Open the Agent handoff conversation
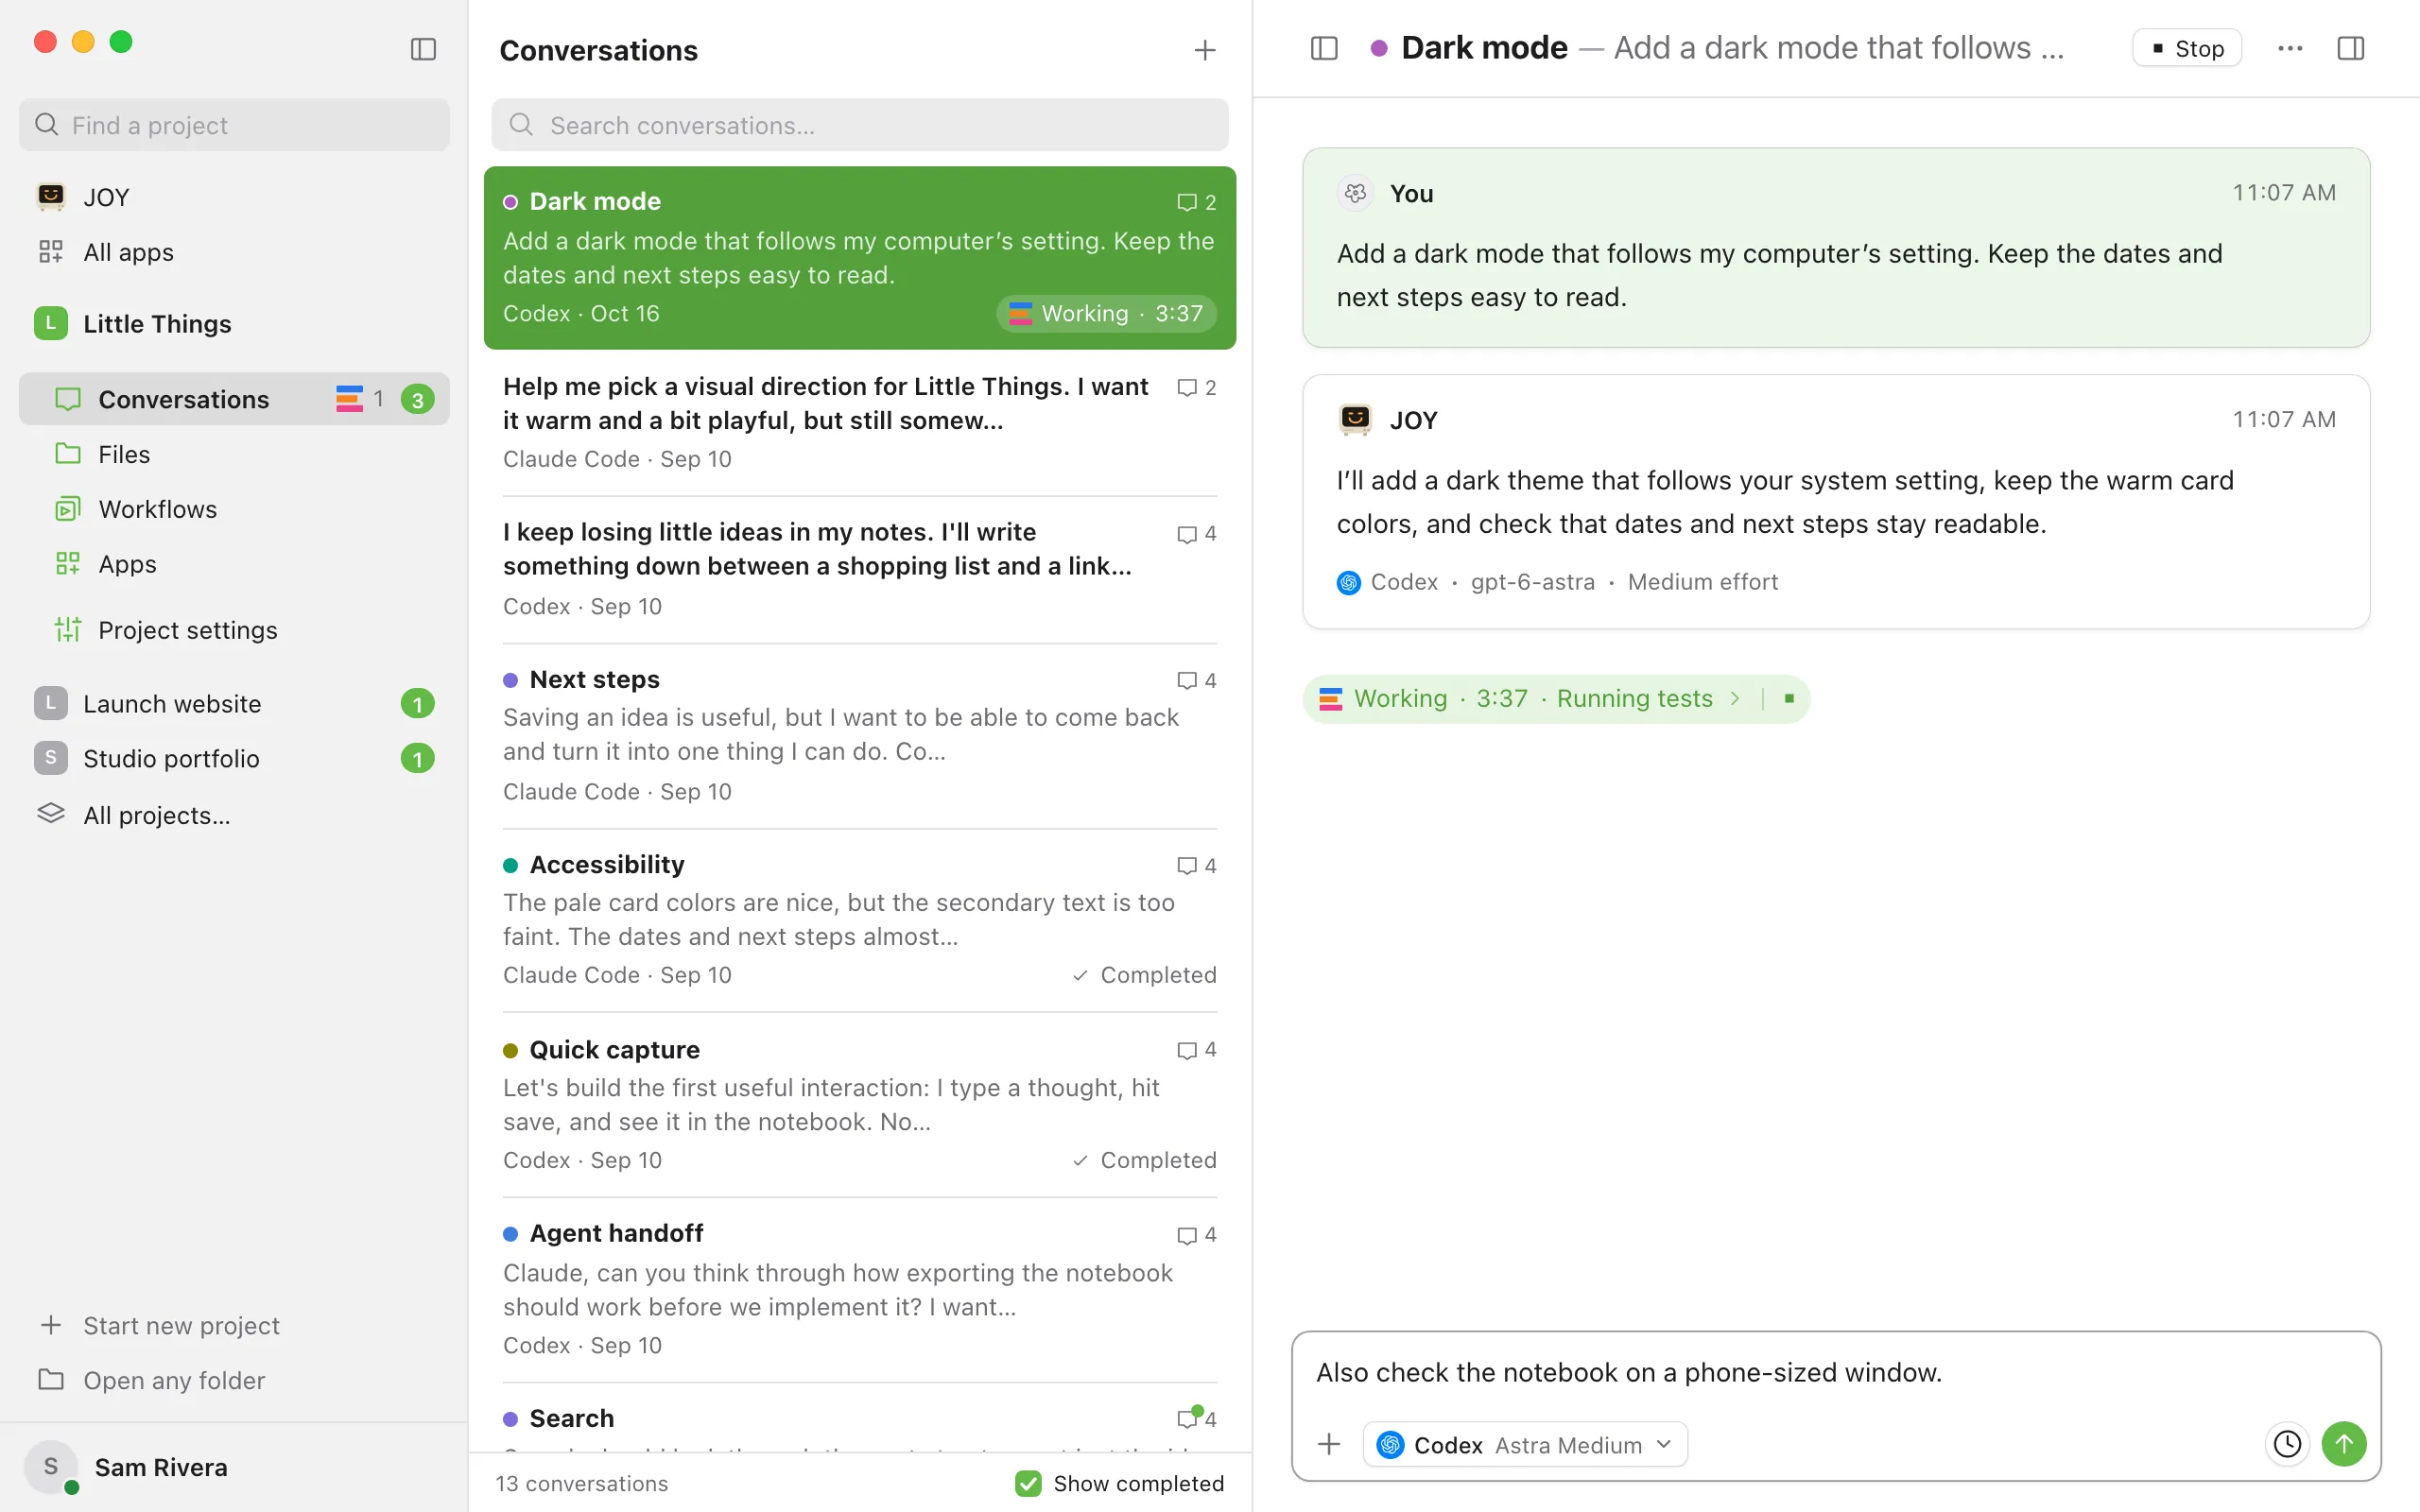2420x1512 pixels. (859, 1290)
